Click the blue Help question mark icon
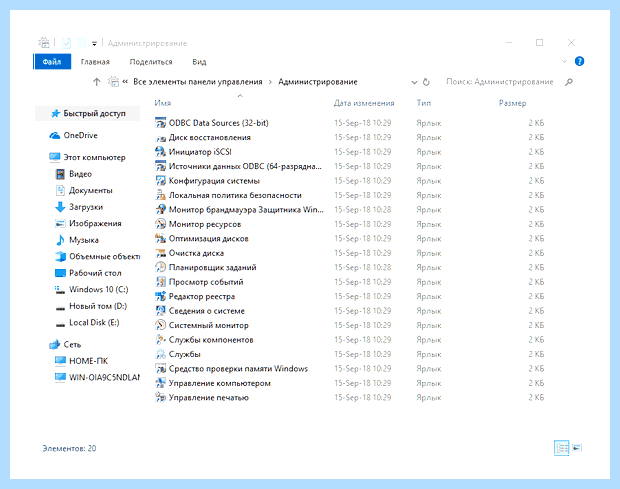Image resolution: width=620 pixels, height=489 pixels. coord(579,61)
